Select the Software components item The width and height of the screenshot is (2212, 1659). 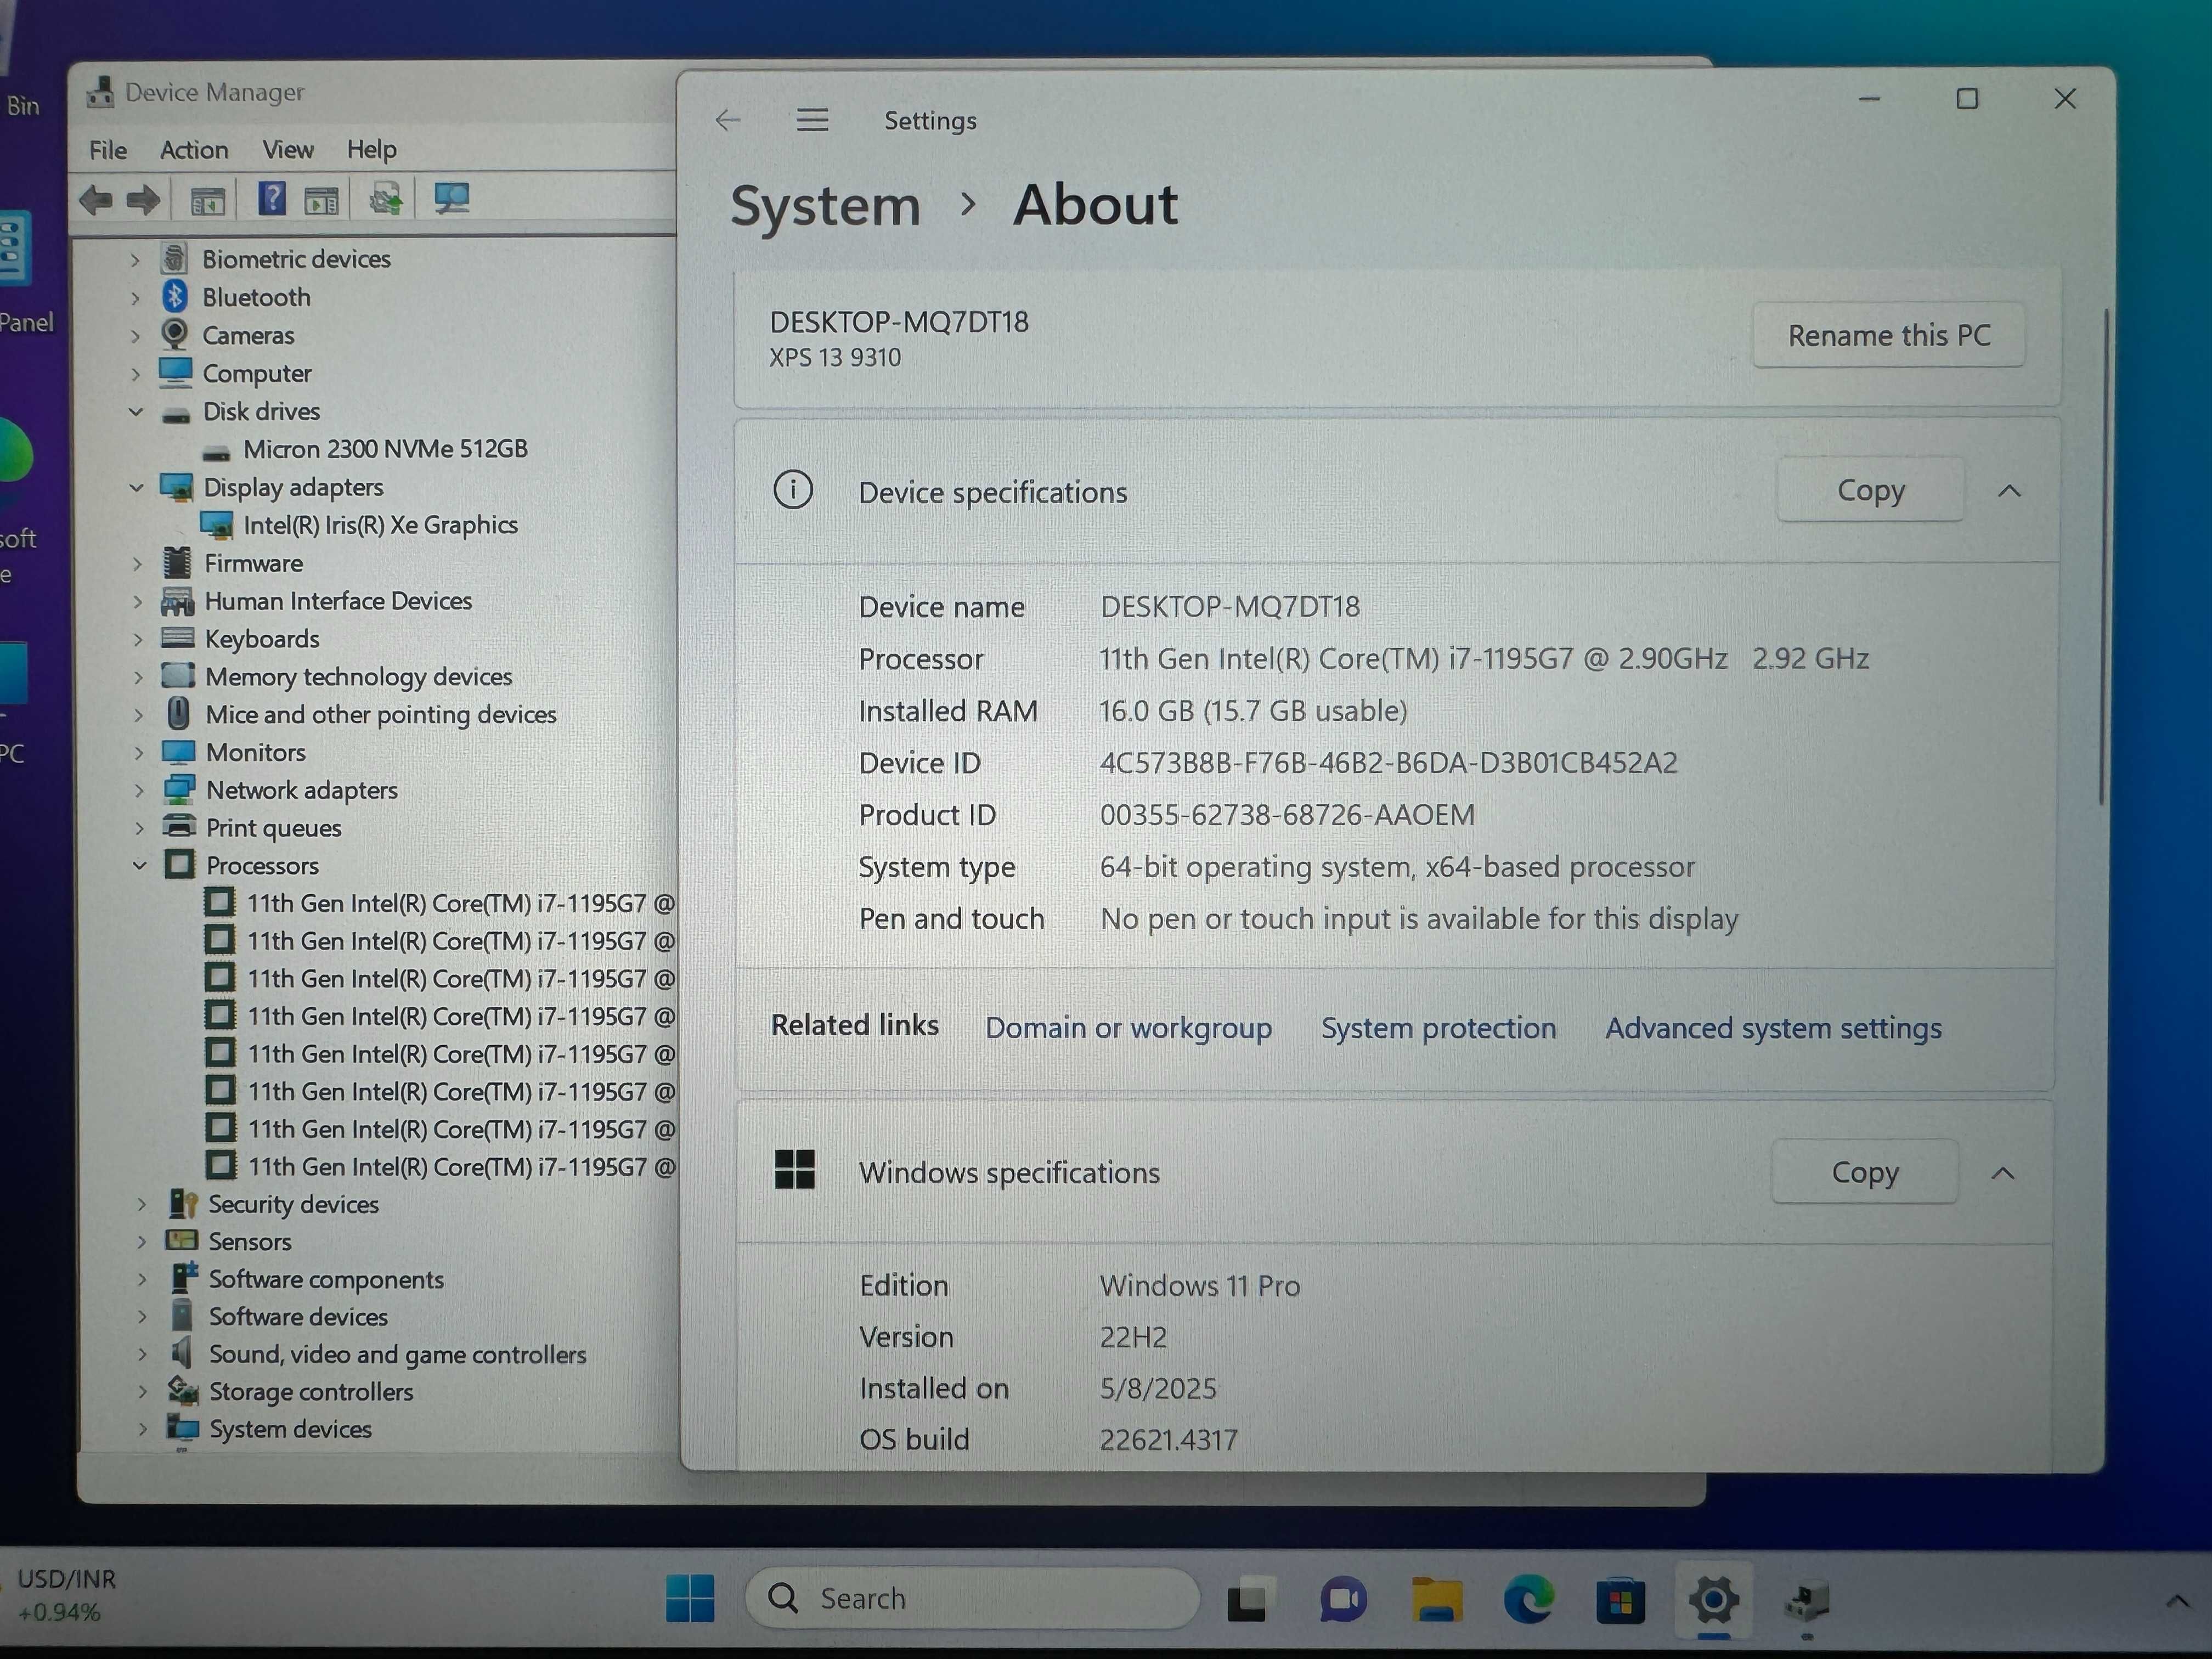326,1279
